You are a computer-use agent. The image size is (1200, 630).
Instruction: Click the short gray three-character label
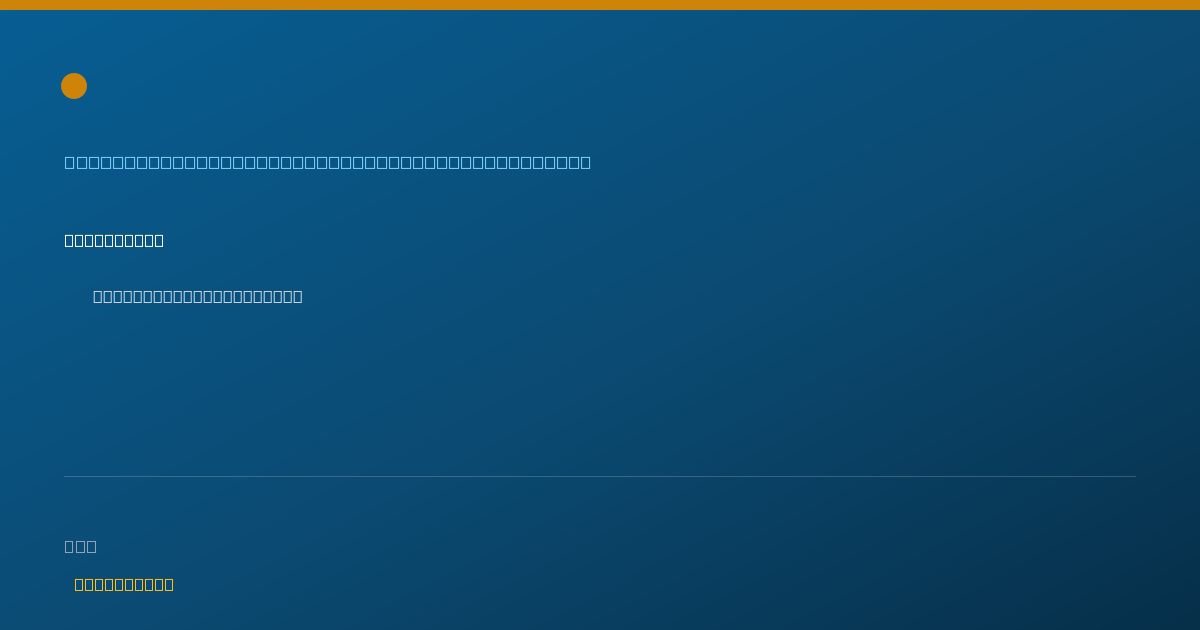pyautogui.click(x=80, y=546)
